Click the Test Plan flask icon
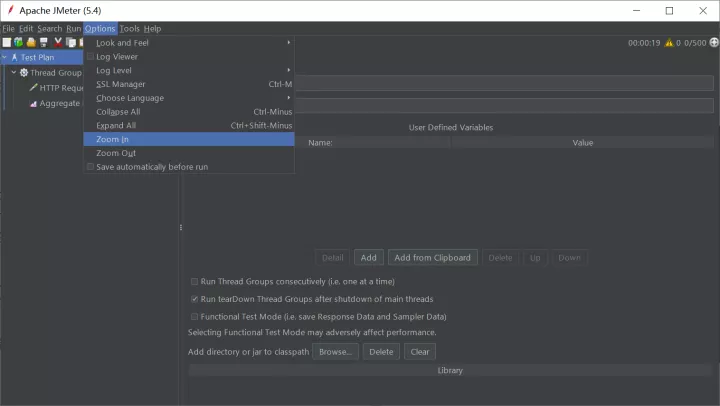The width and height of the screenshot is (720, 406). [14, 57]
